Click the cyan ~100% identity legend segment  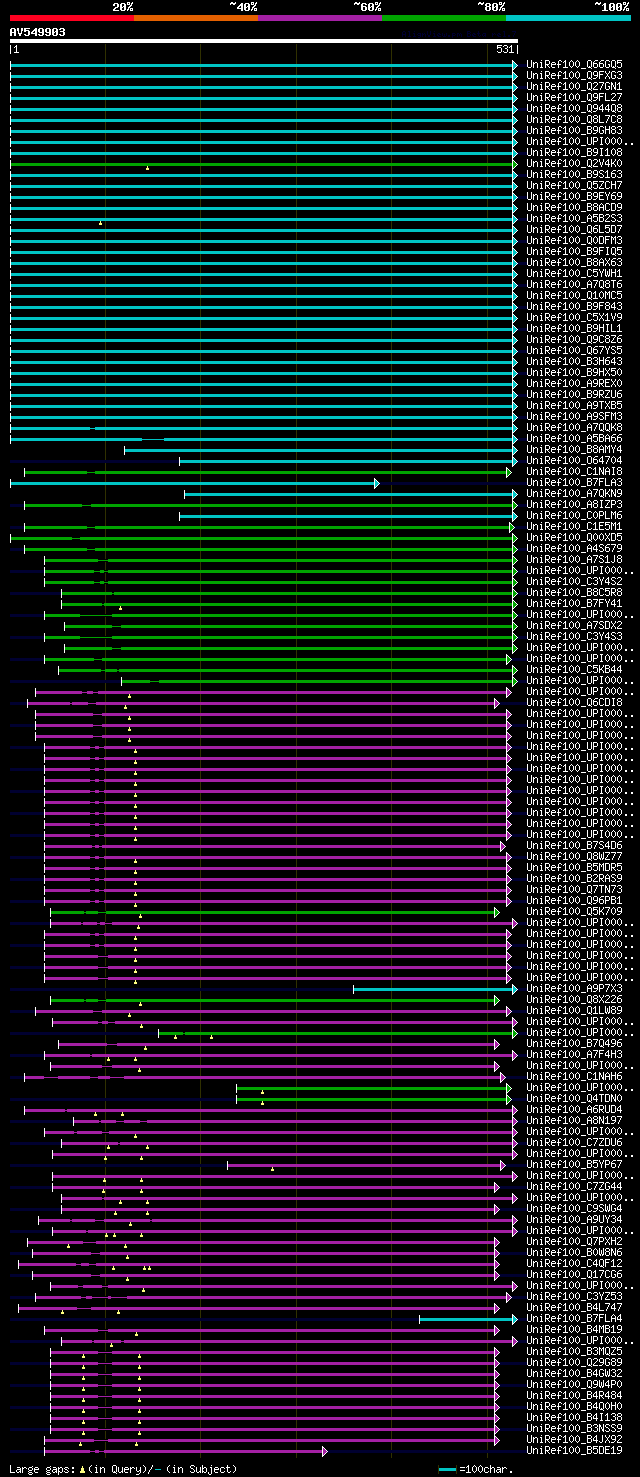click(568, 17)
